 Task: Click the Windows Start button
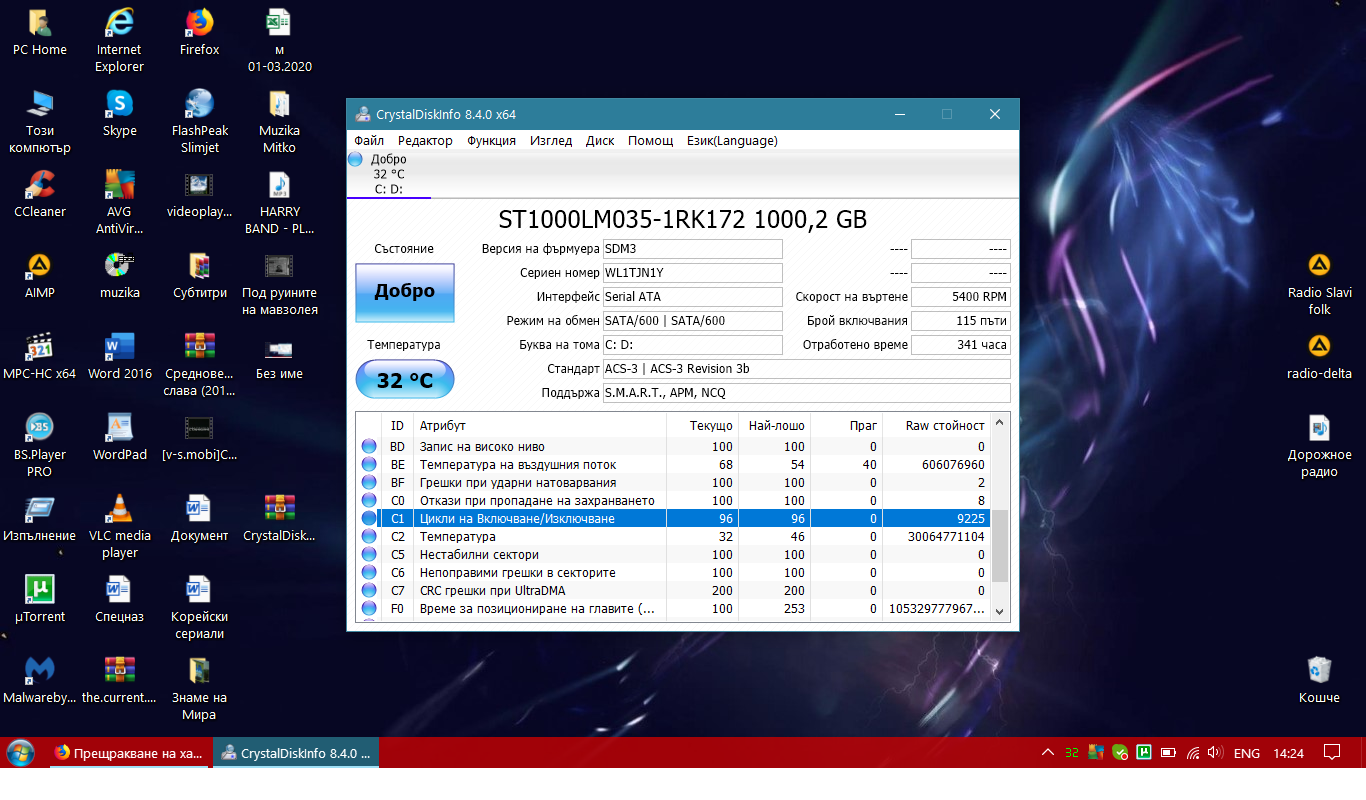coord(21,753)
